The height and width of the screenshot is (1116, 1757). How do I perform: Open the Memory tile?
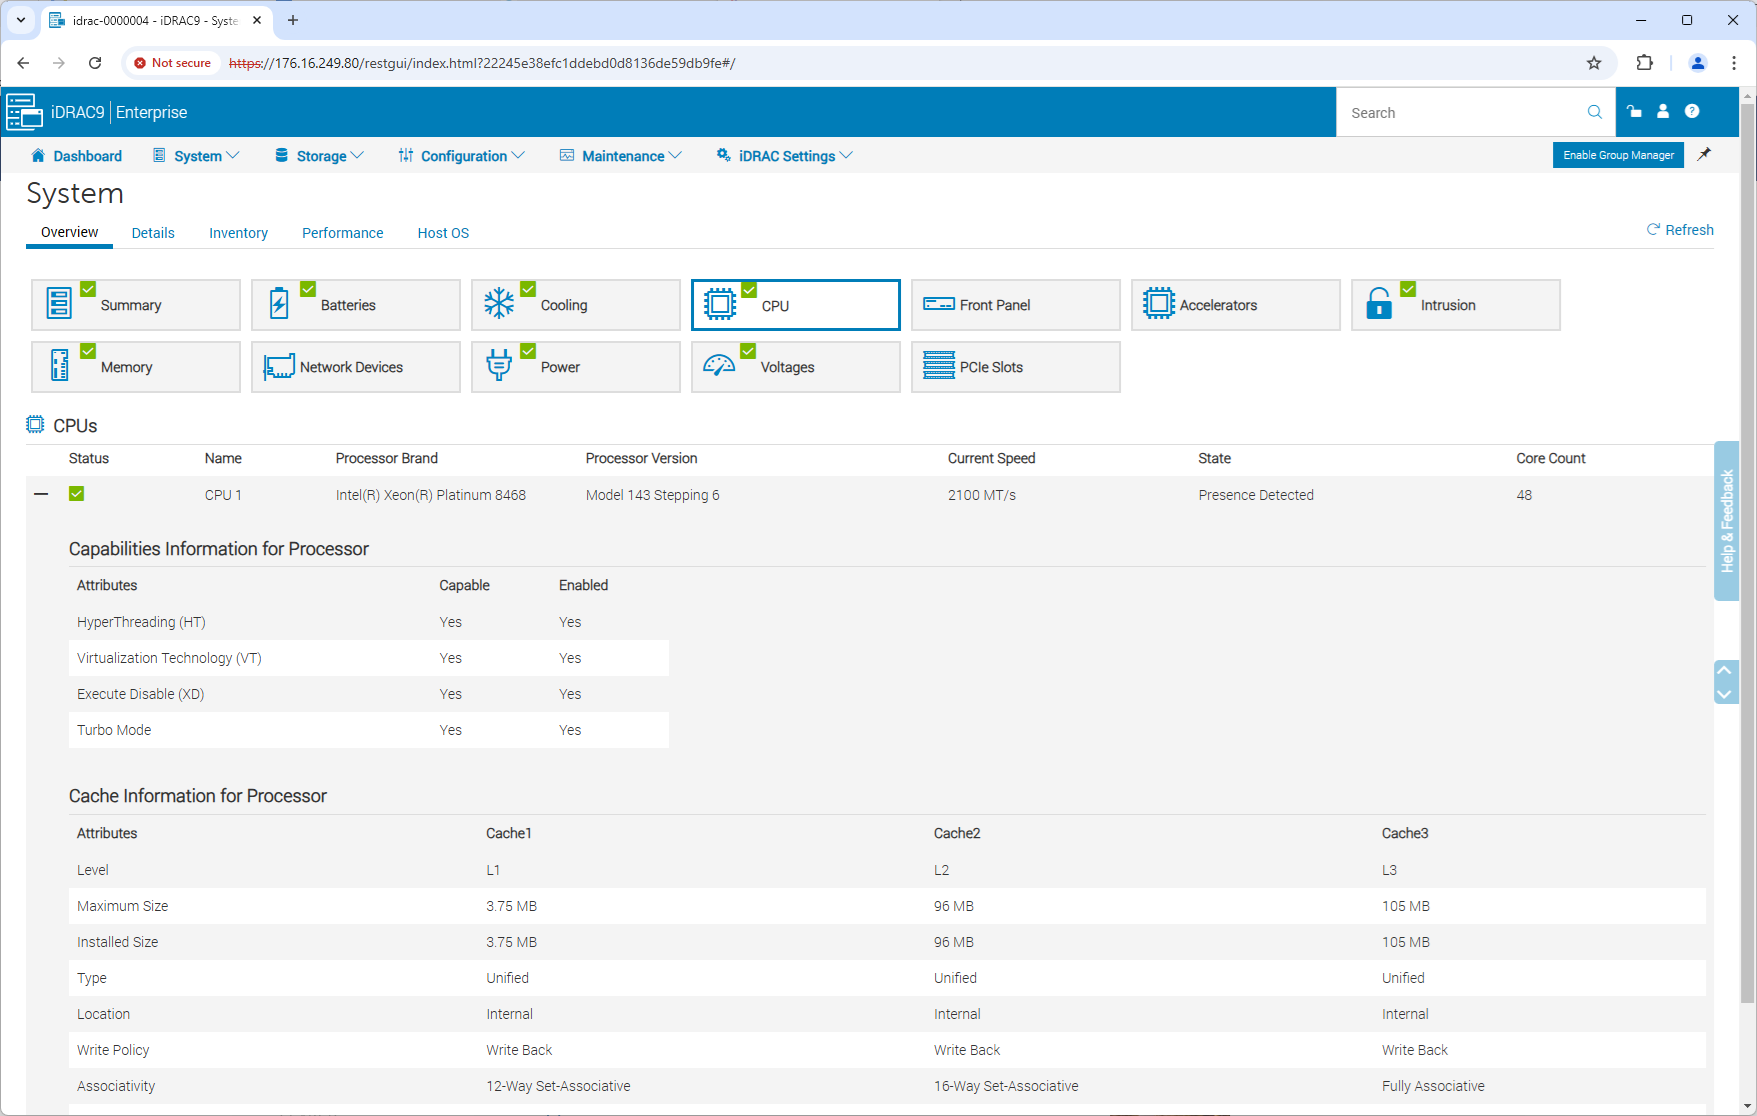(136, 367)
